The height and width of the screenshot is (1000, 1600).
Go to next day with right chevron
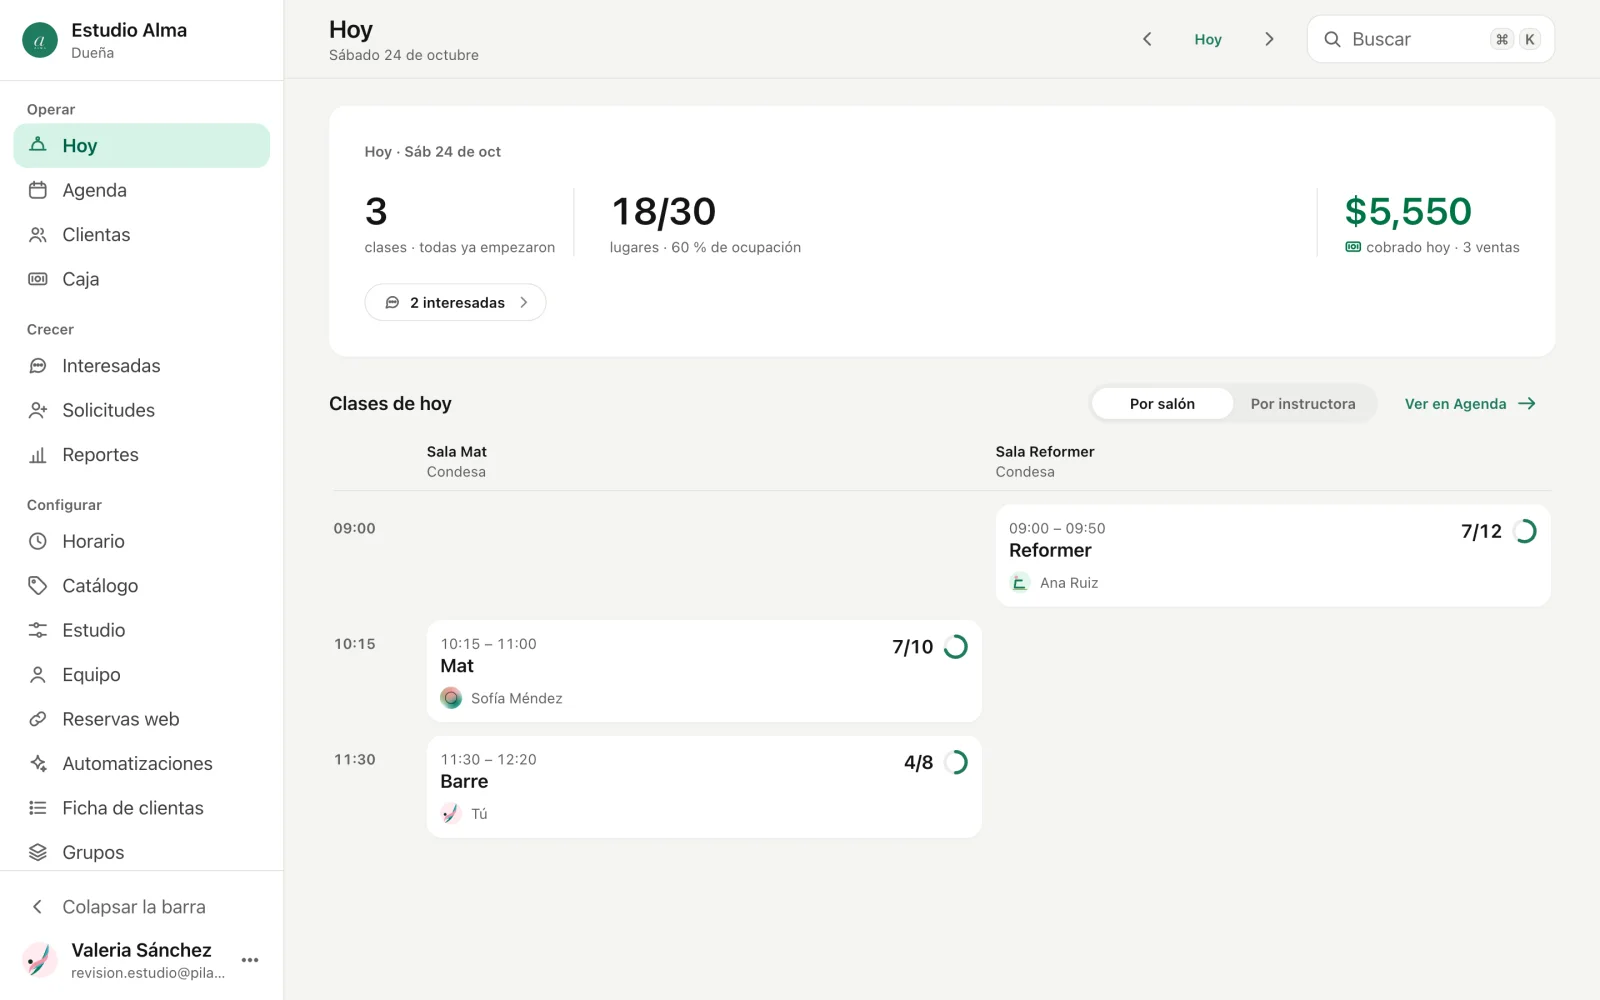(1269, 39)
